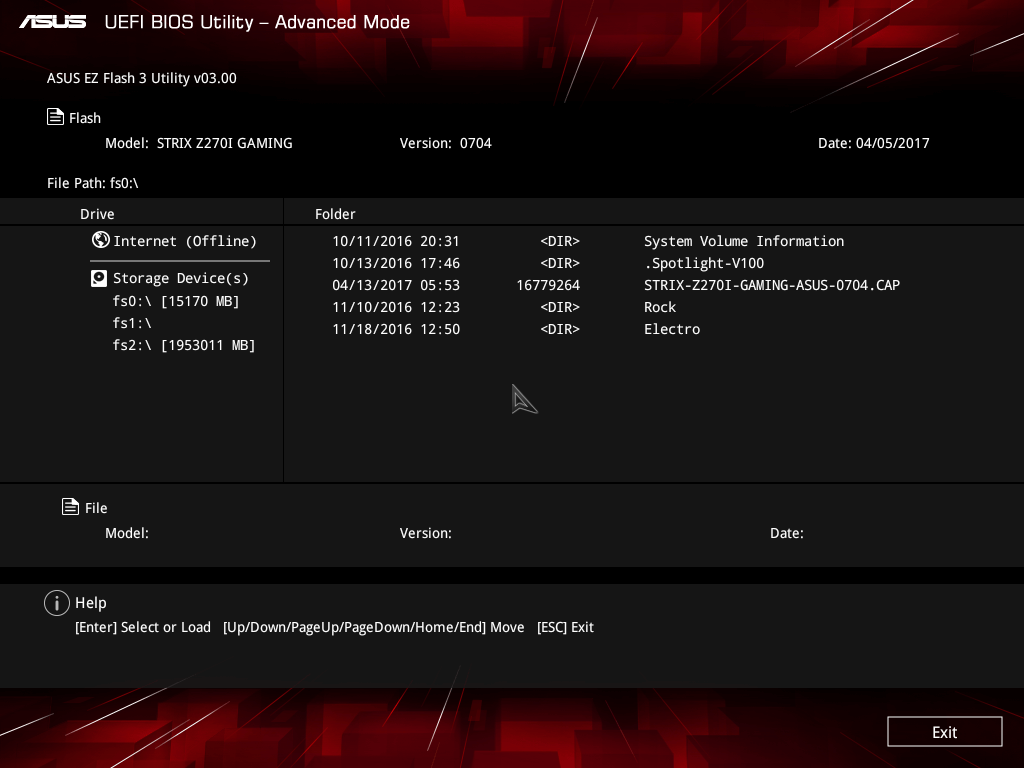Click the [ESC] Exit help hint
This screenshot has height=768, width=1024.
[x=565, y=627]
